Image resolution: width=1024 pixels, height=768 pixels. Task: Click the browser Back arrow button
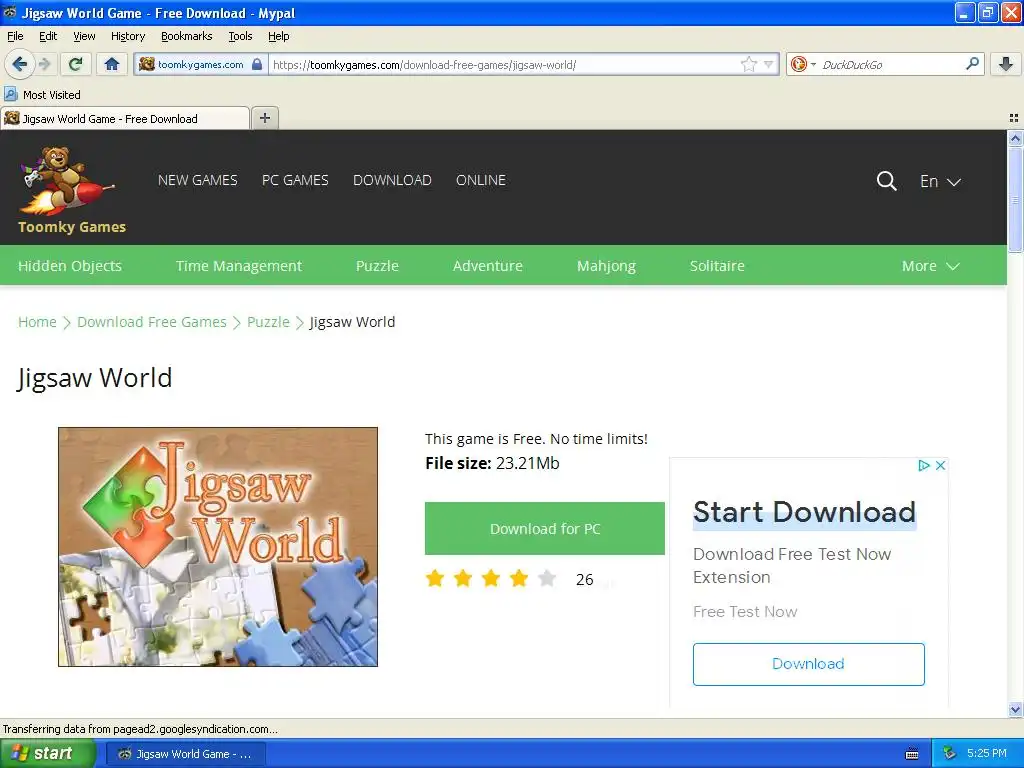coord(20,64)
